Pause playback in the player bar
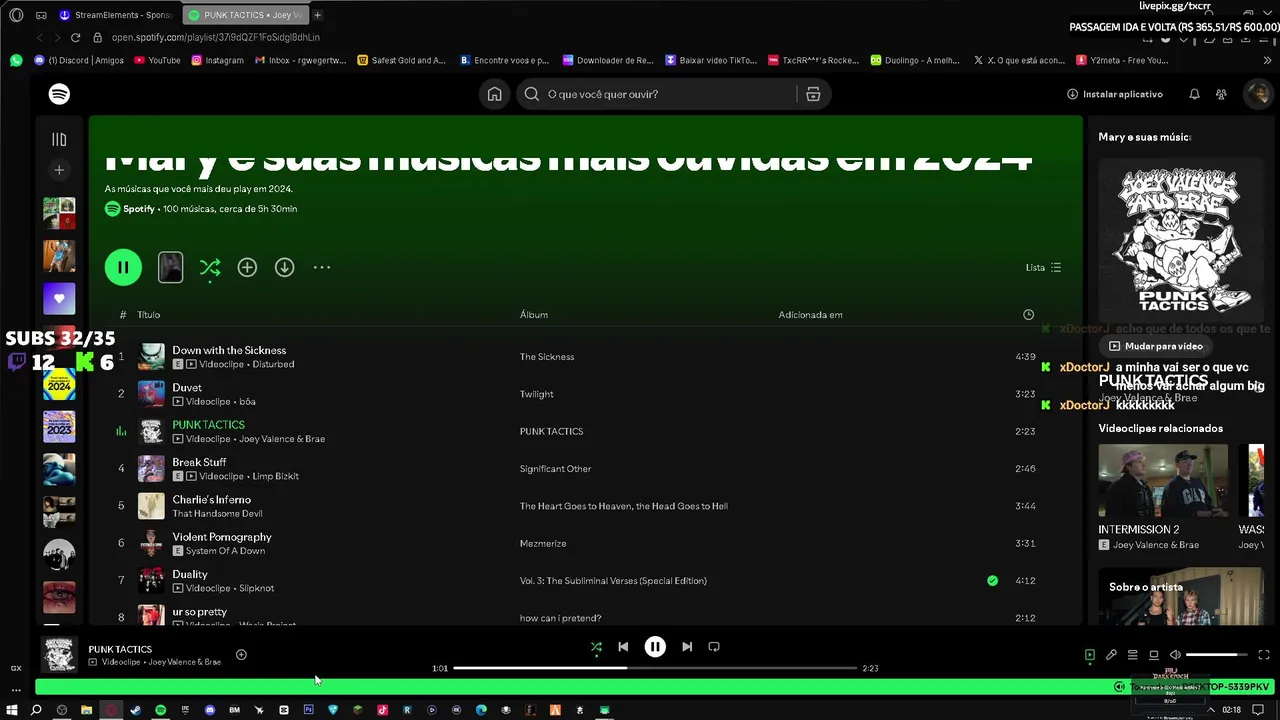Viewport: 1280px width, 720px height. tap(655, 647)
